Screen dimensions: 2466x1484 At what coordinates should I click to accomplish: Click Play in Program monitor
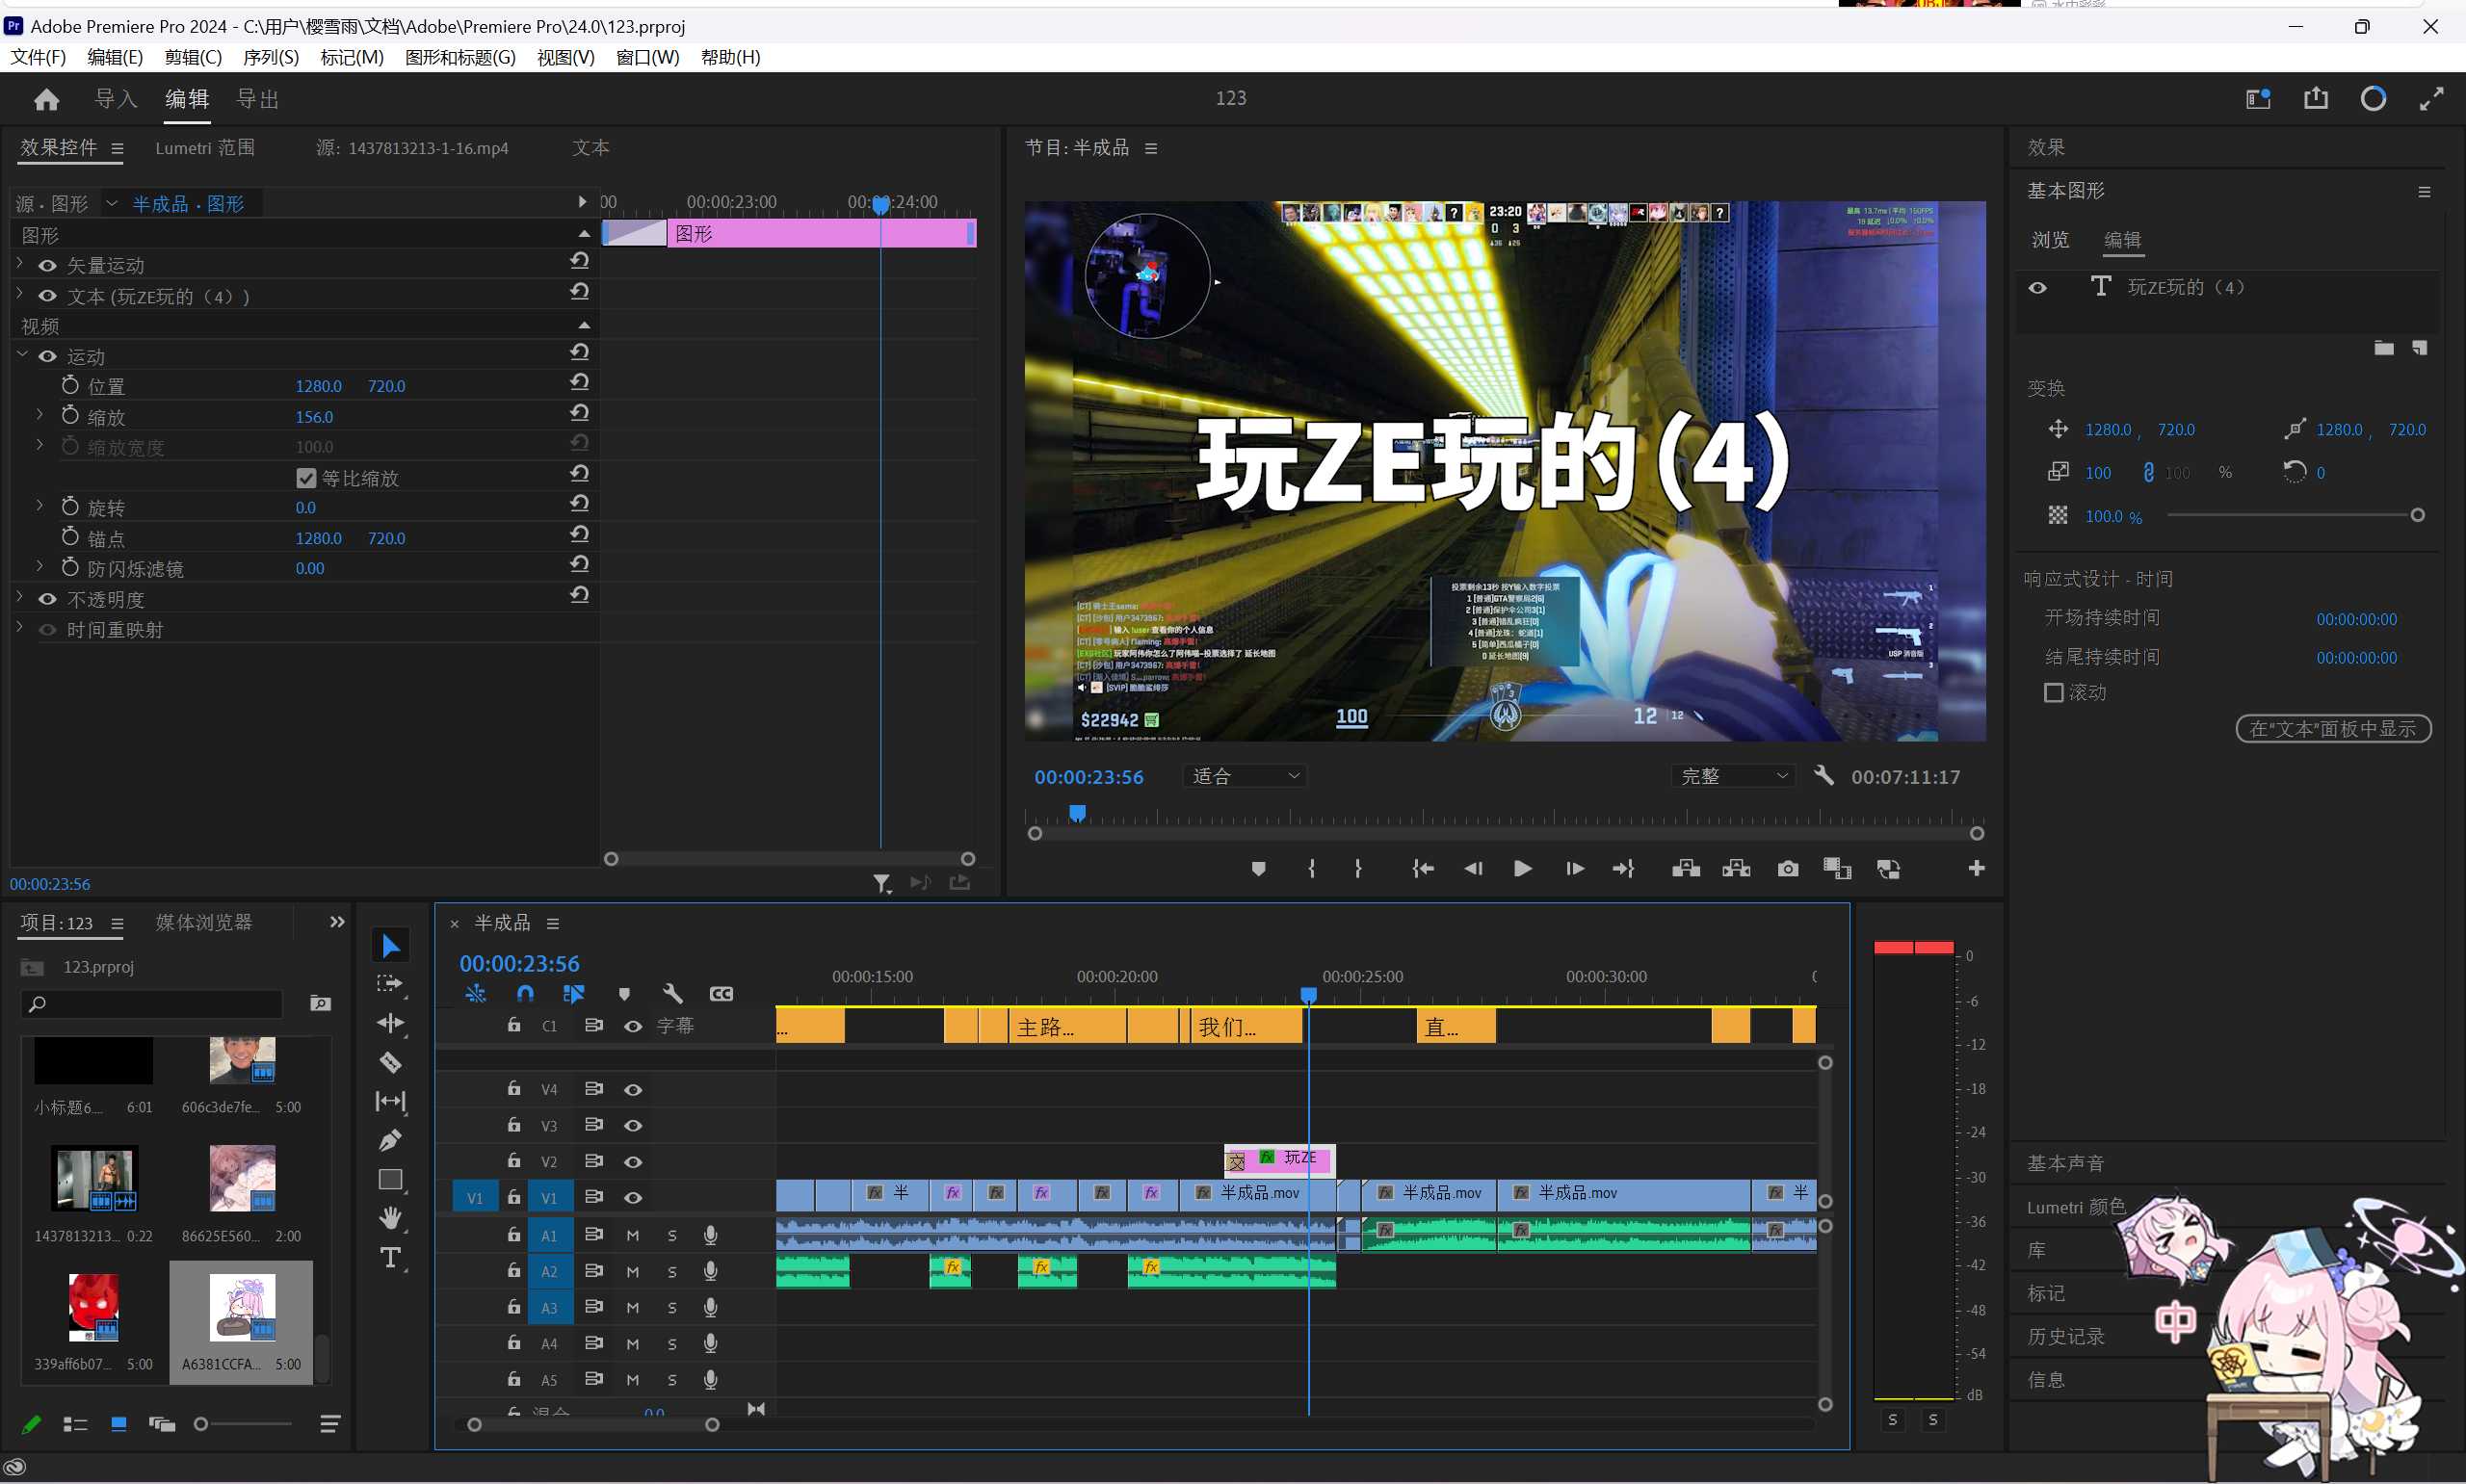[1523, 869]
